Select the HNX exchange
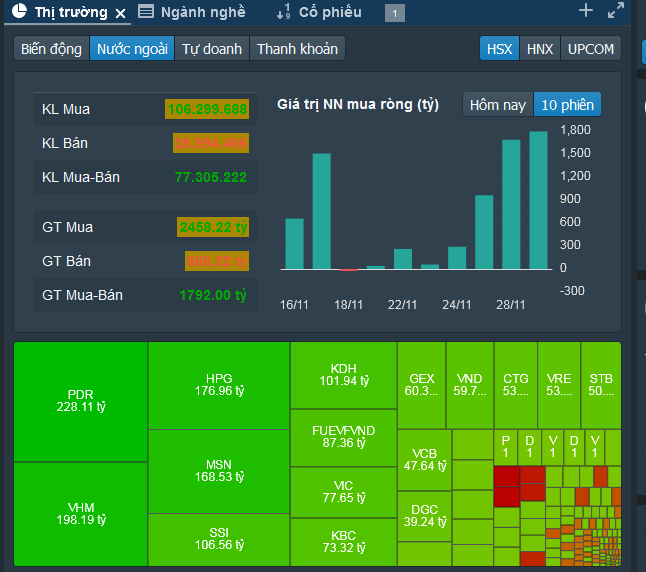Image resolution: width=646 pixels, height=572 pixels. click(x=540, y=49)
